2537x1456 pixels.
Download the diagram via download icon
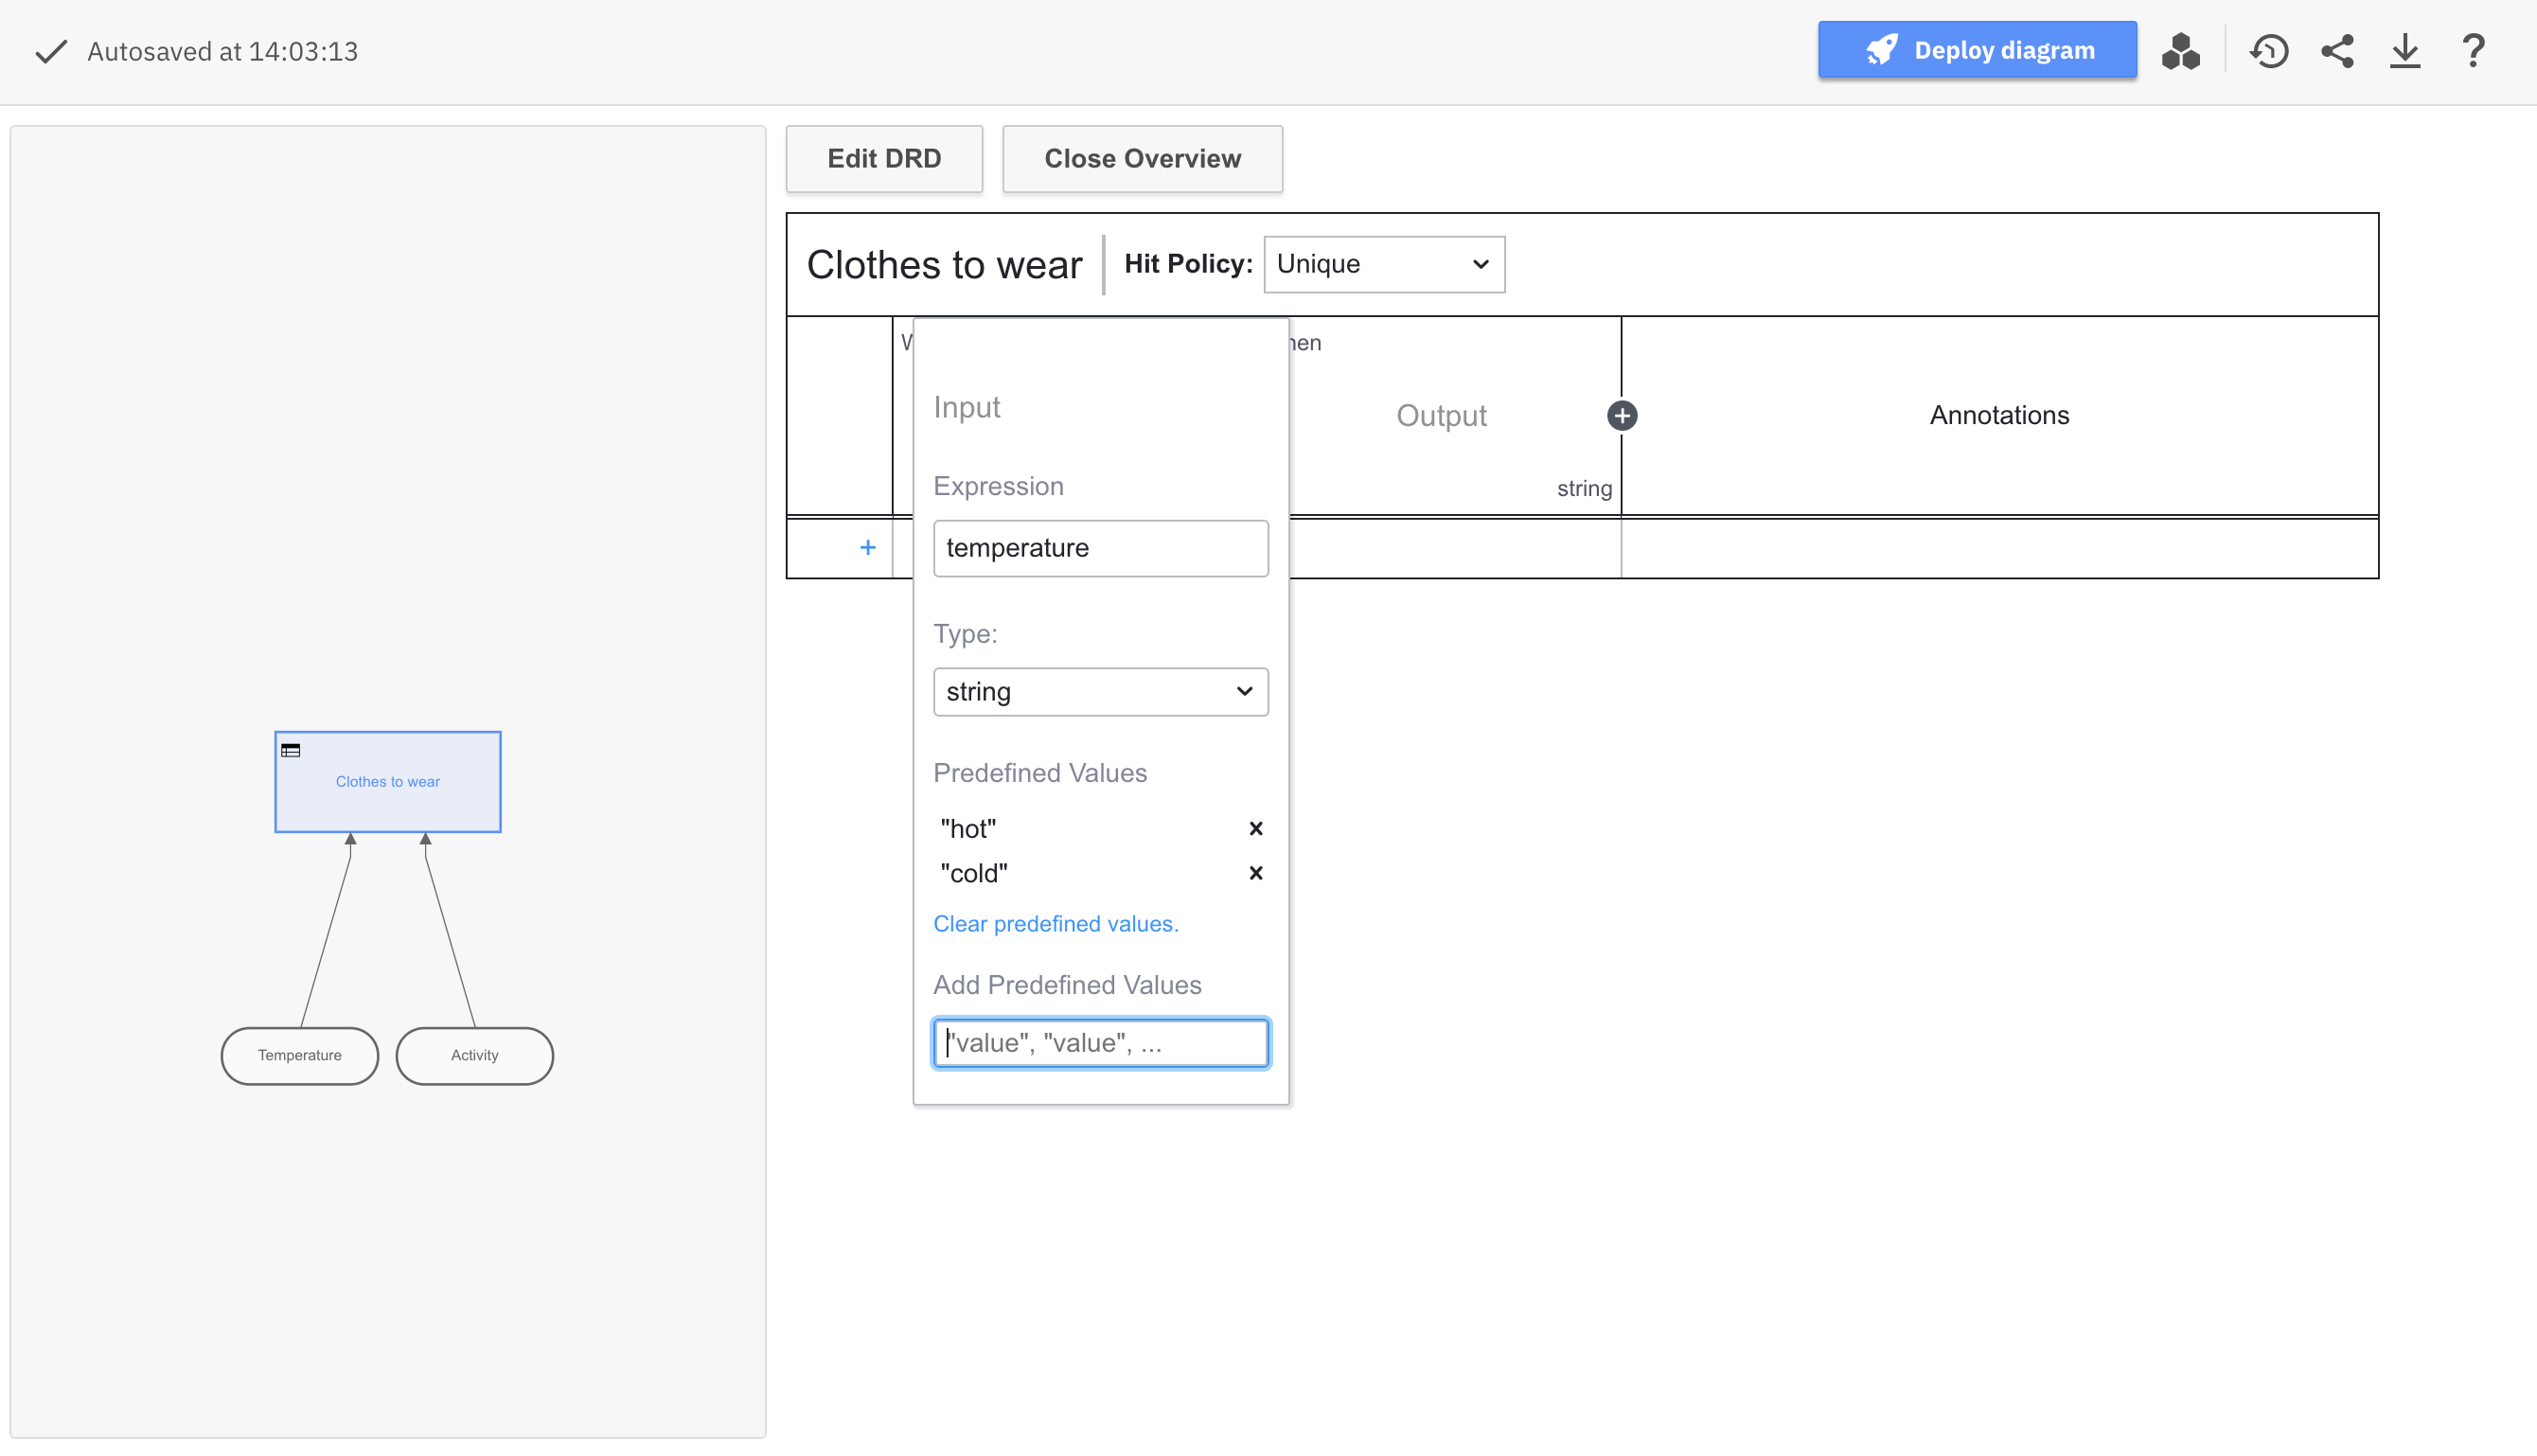pyautogui.click(x=2404, y=50)
